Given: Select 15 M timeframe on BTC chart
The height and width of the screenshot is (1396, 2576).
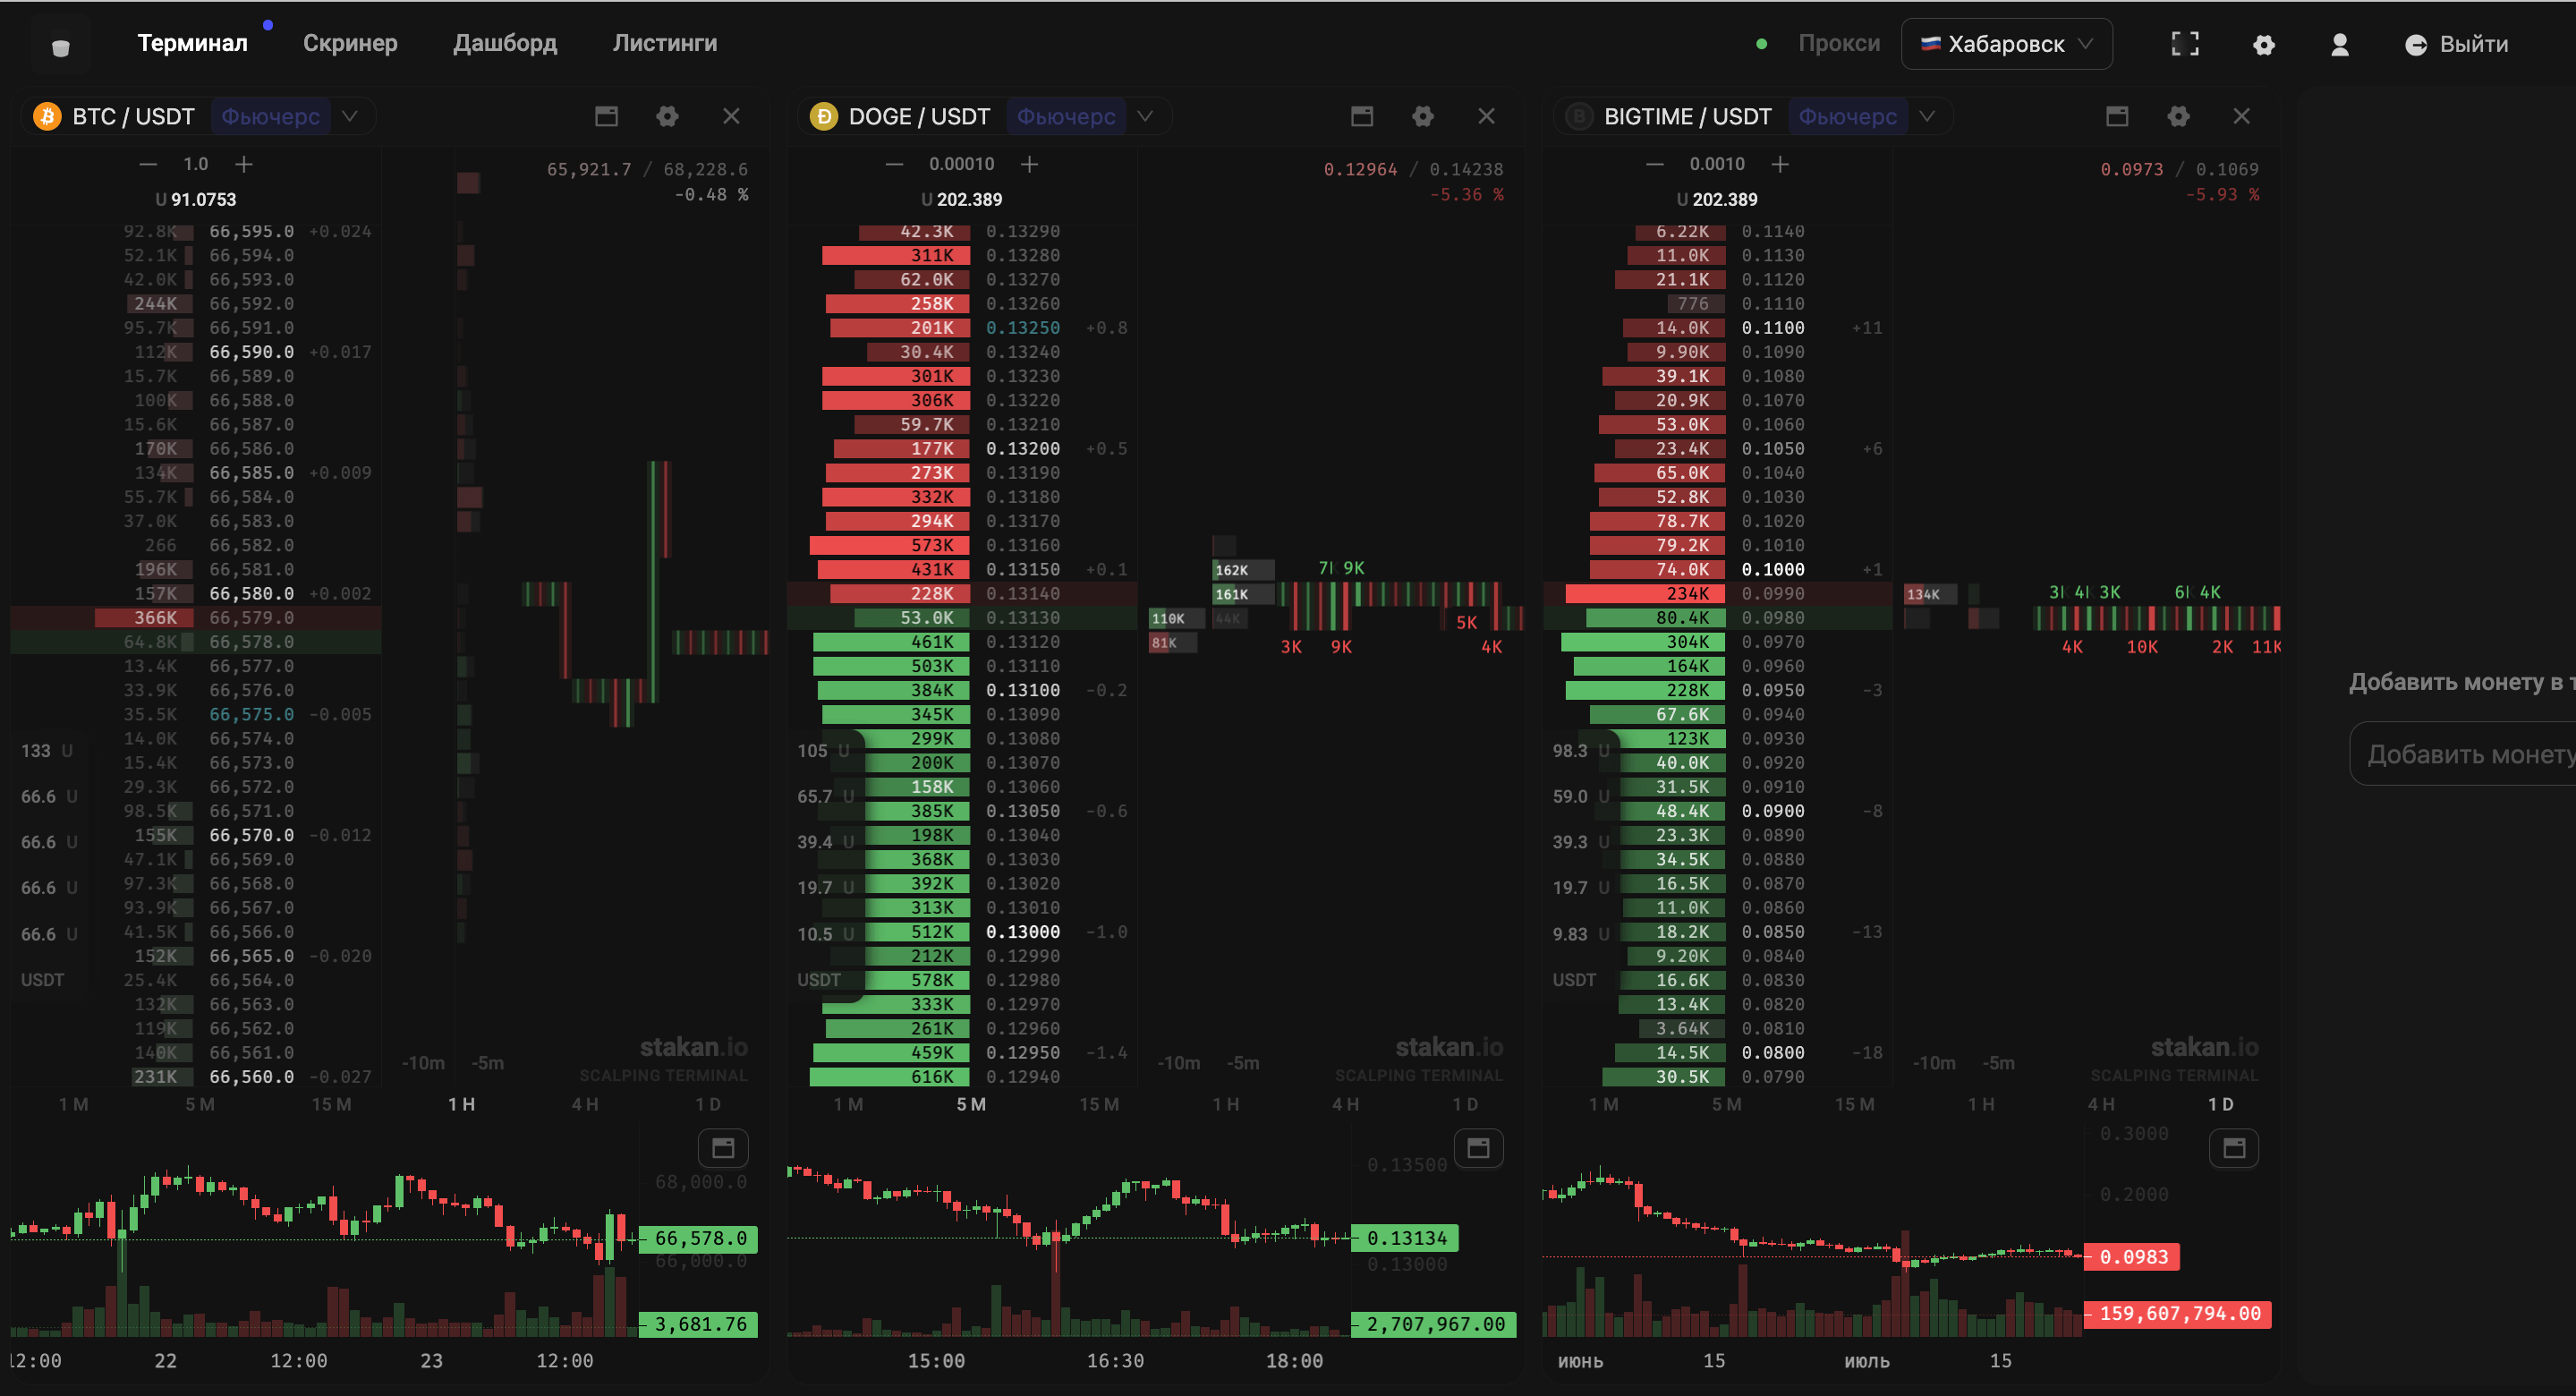Looking at the screenshot, I should pyautogui.click(x=331, y=1104).
